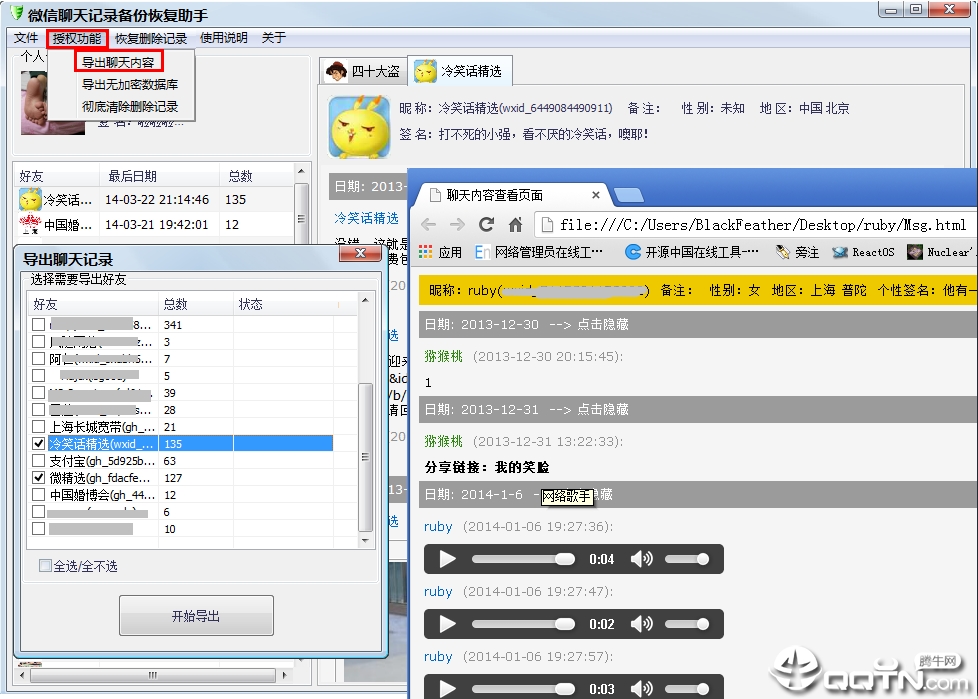978x699 pixels.
Task: Open the 关于 menu
Action: click(274, 38)
